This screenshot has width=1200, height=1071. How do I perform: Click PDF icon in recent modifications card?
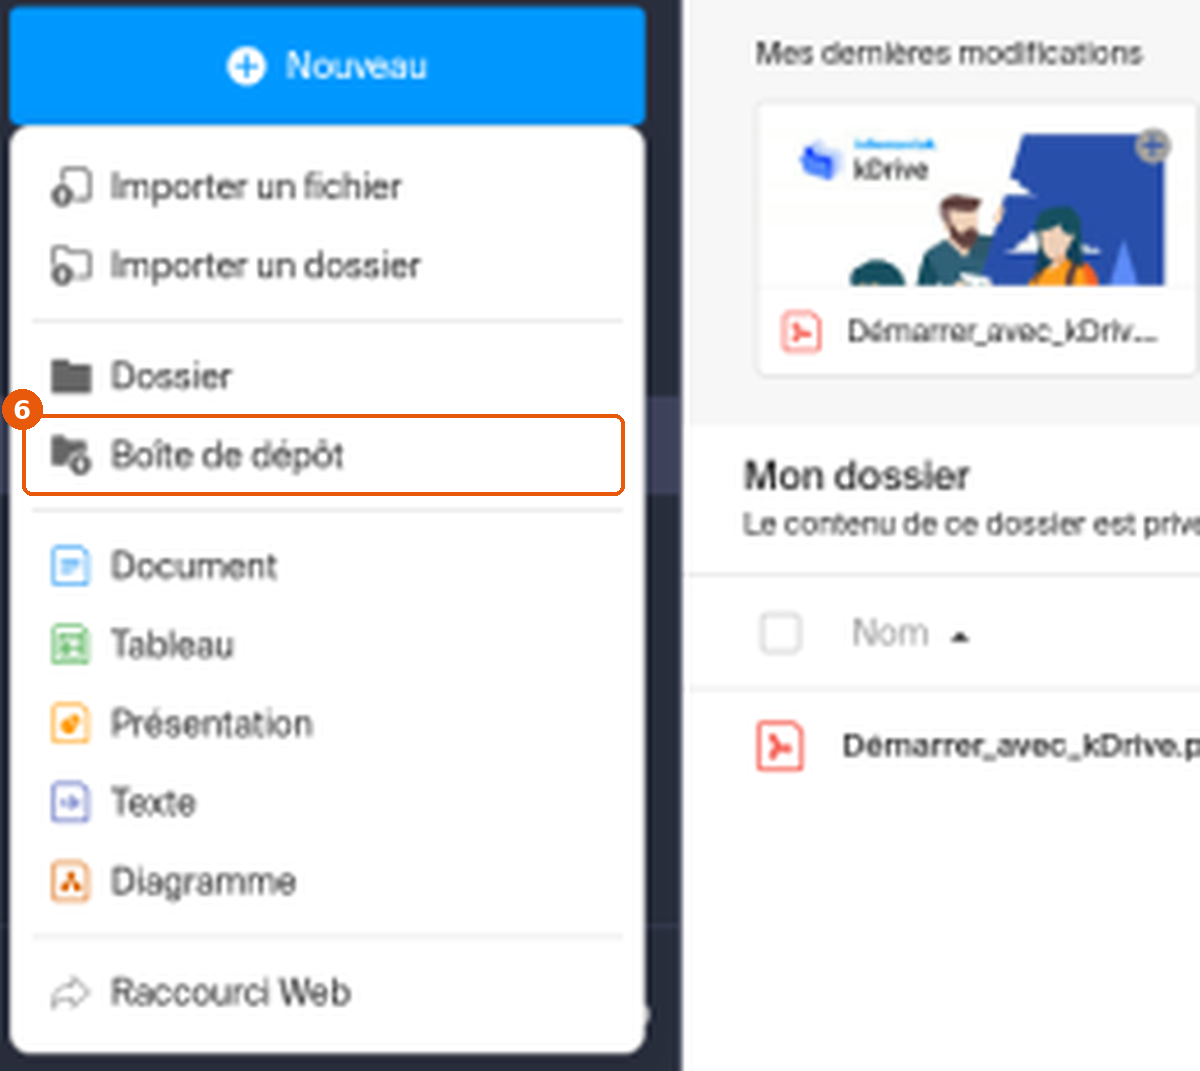tap(801, 332)
